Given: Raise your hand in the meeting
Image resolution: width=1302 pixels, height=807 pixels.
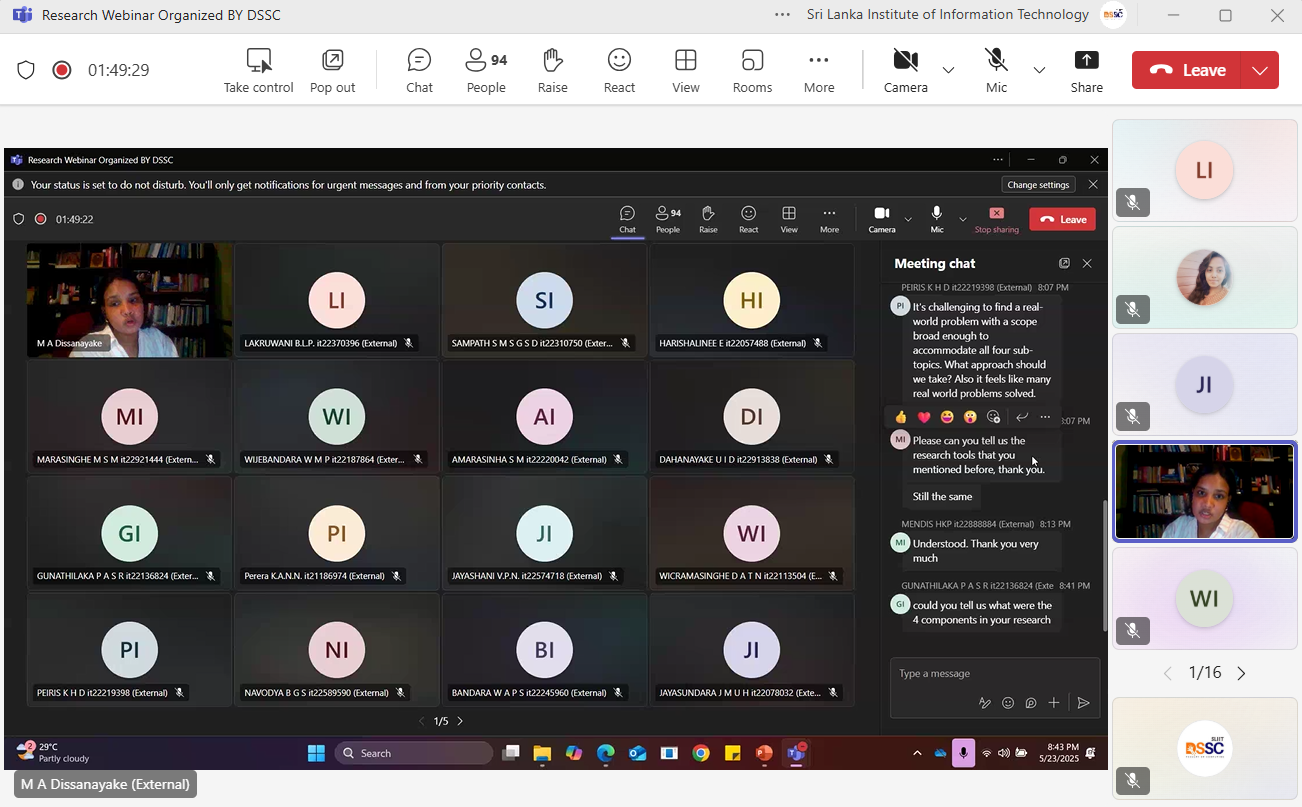Looking at the screenshot, I should point(552,70).
